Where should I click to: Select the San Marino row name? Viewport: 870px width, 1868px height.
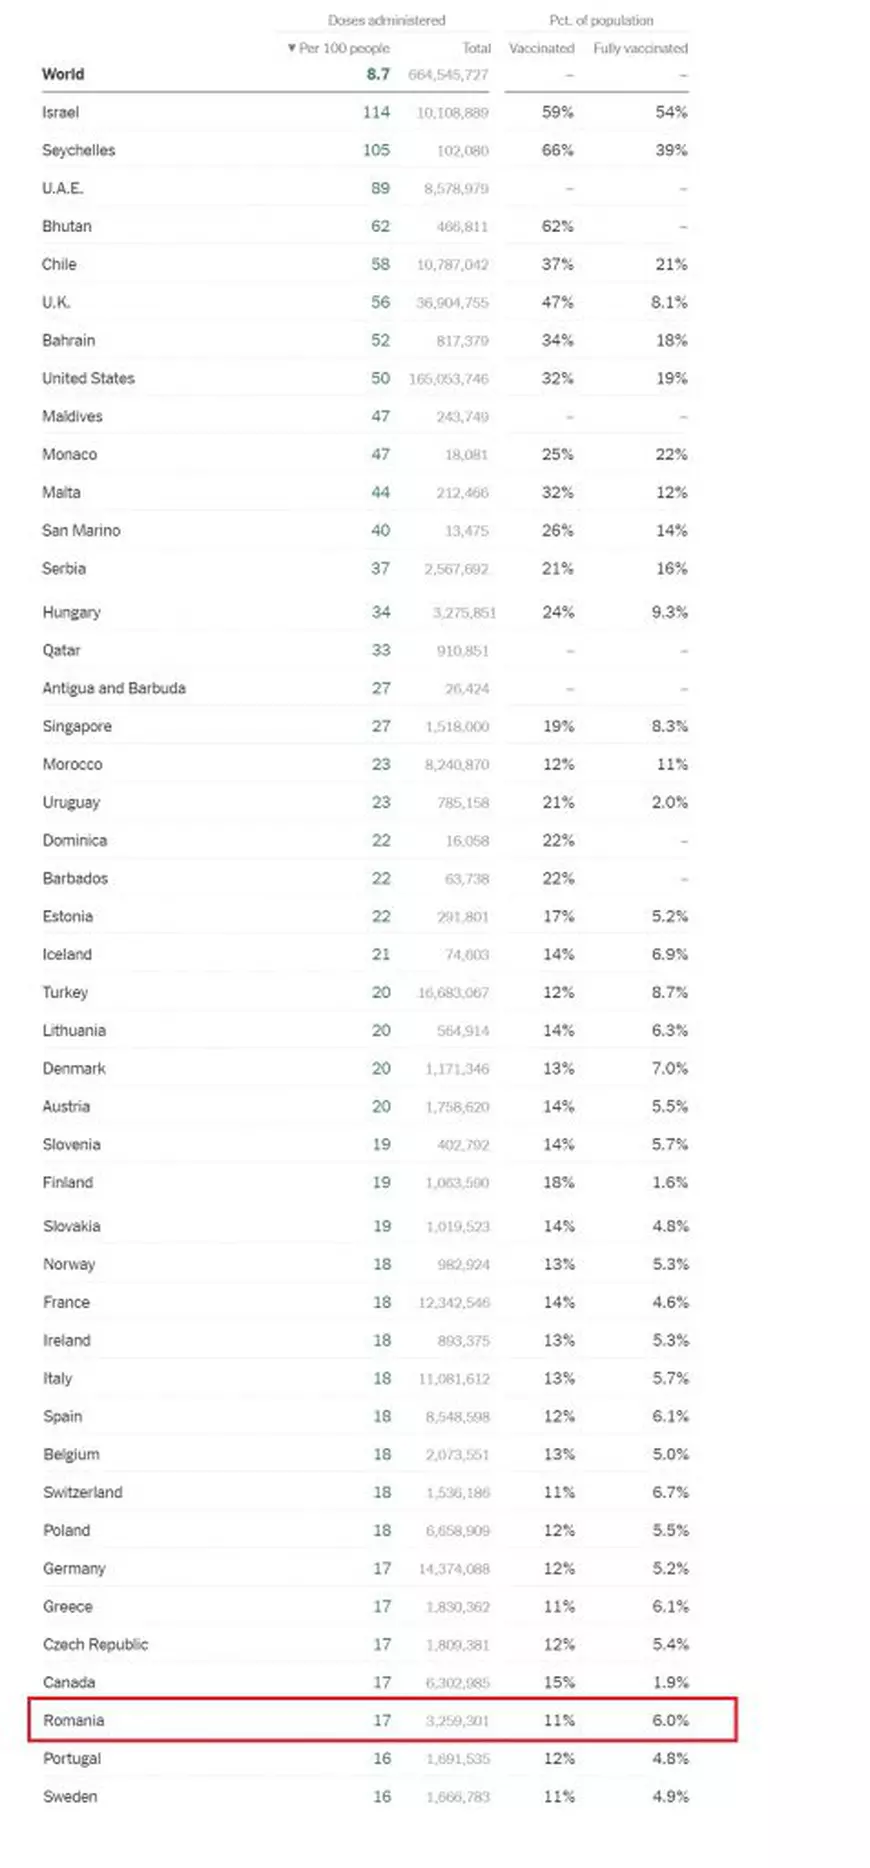click(81, 530)
